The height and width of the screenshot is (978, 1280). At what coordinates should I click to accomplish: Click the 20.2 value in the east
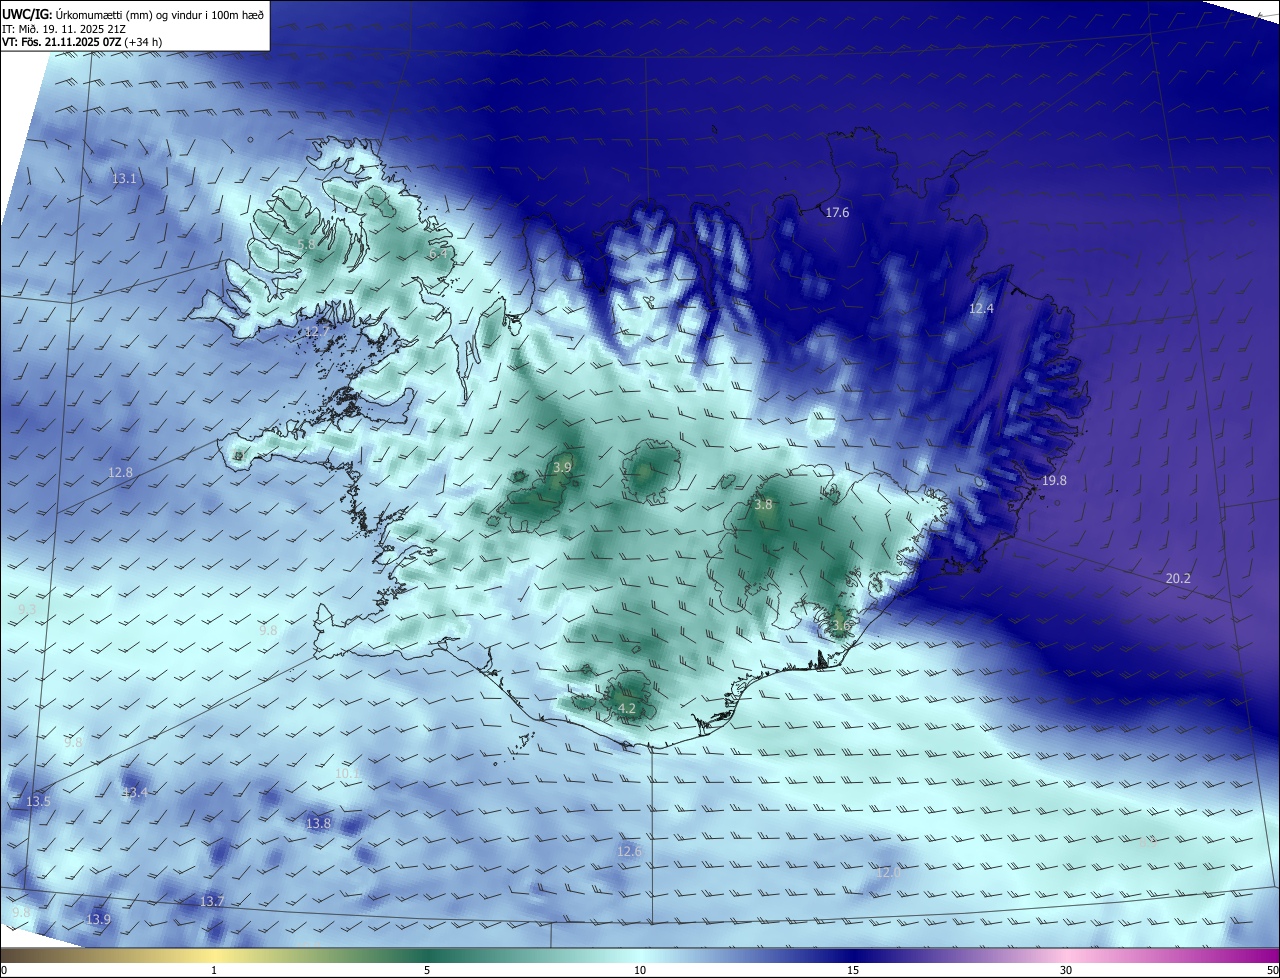(1178, 578)
